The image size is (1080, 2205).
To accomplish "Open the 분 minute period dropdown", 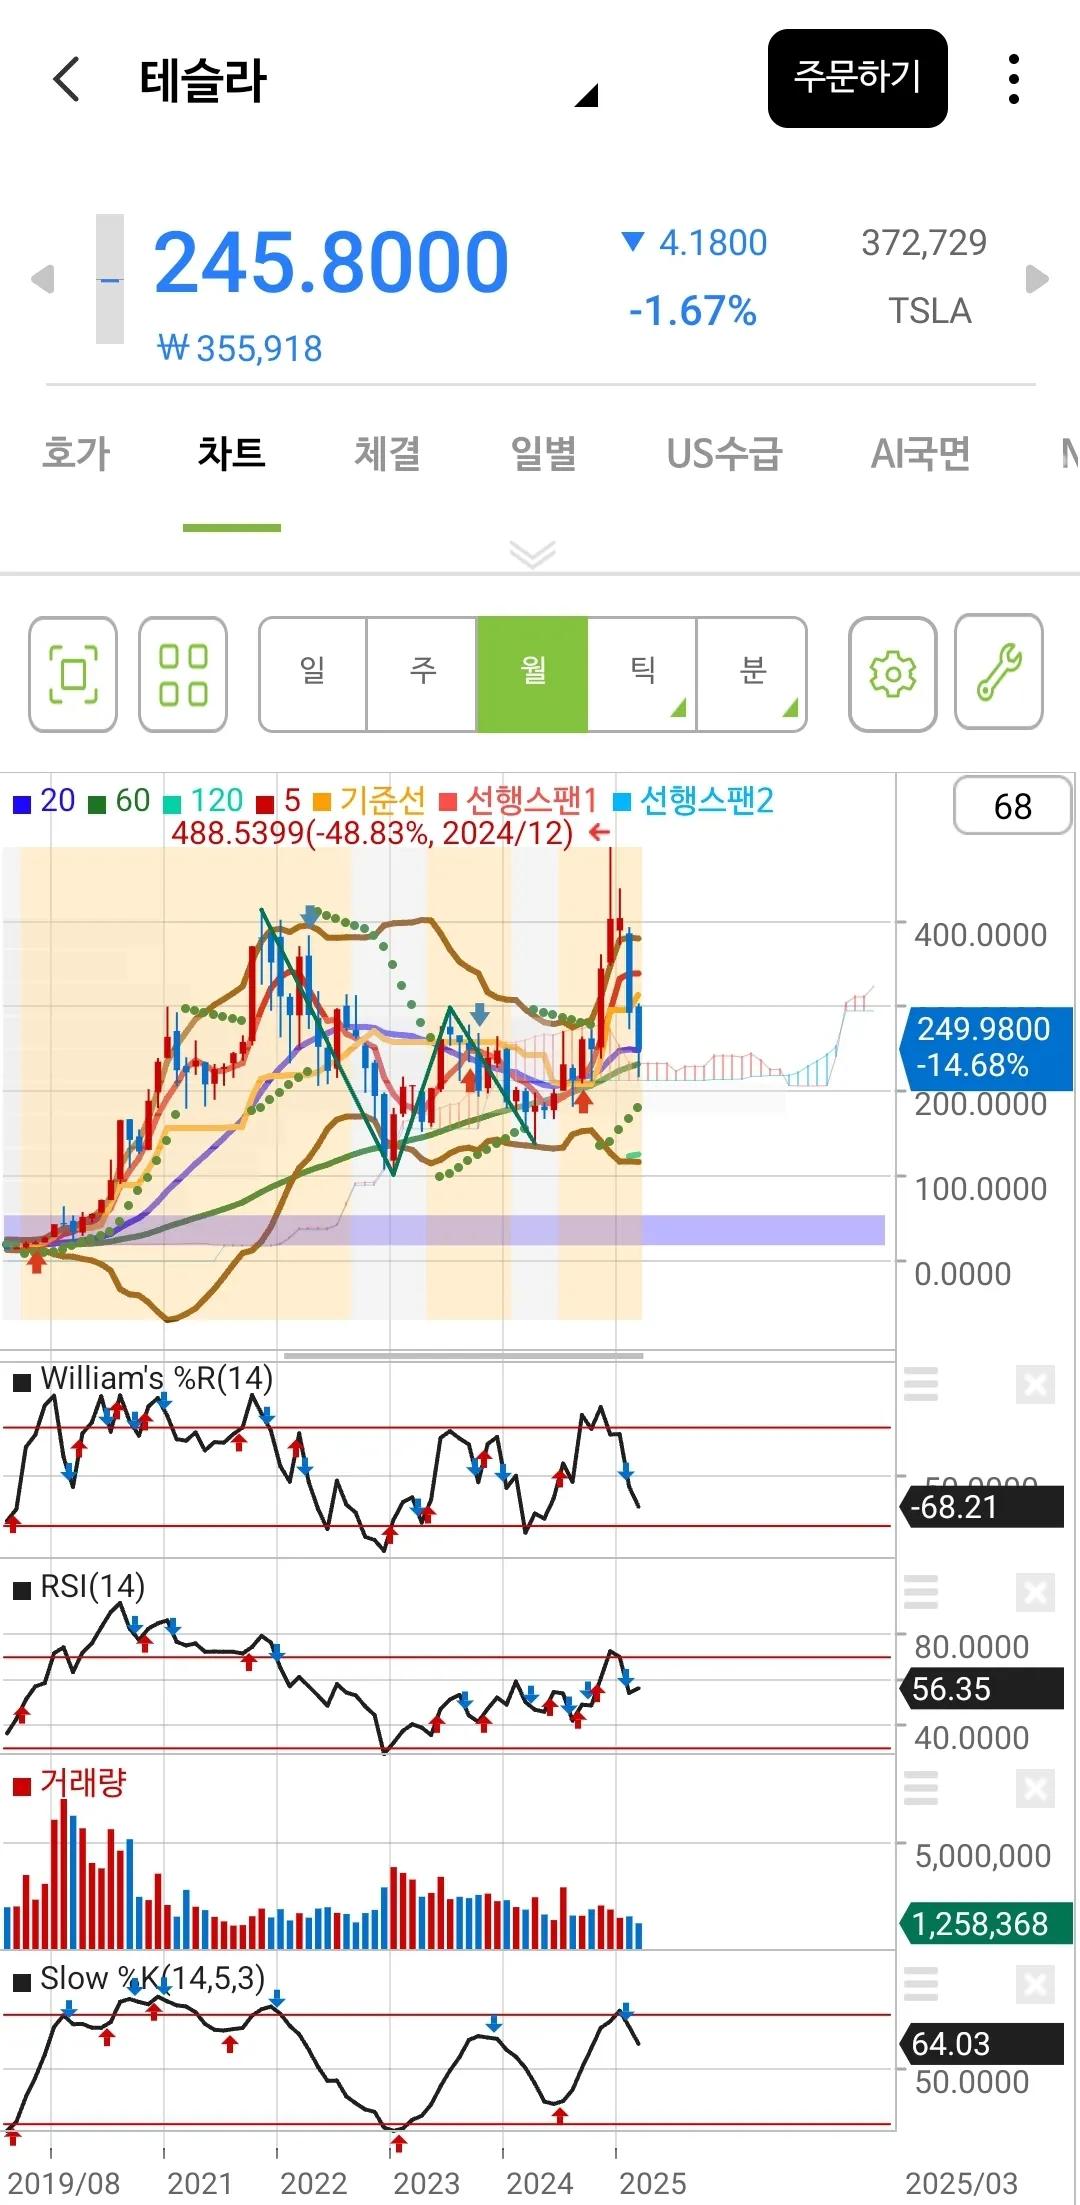I will click(752, 674).
